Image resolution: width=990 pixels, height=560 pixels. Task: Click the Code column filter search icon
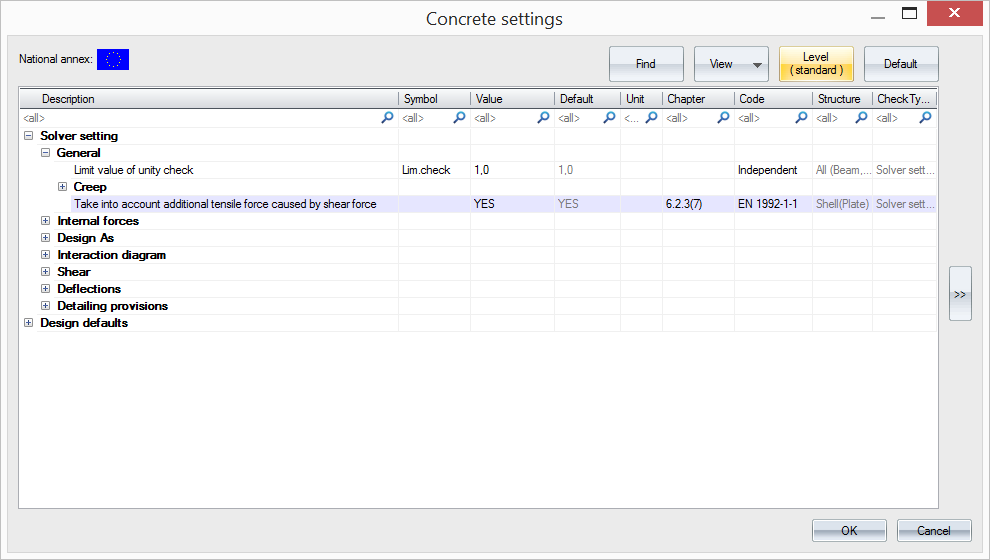coord(801,118)
